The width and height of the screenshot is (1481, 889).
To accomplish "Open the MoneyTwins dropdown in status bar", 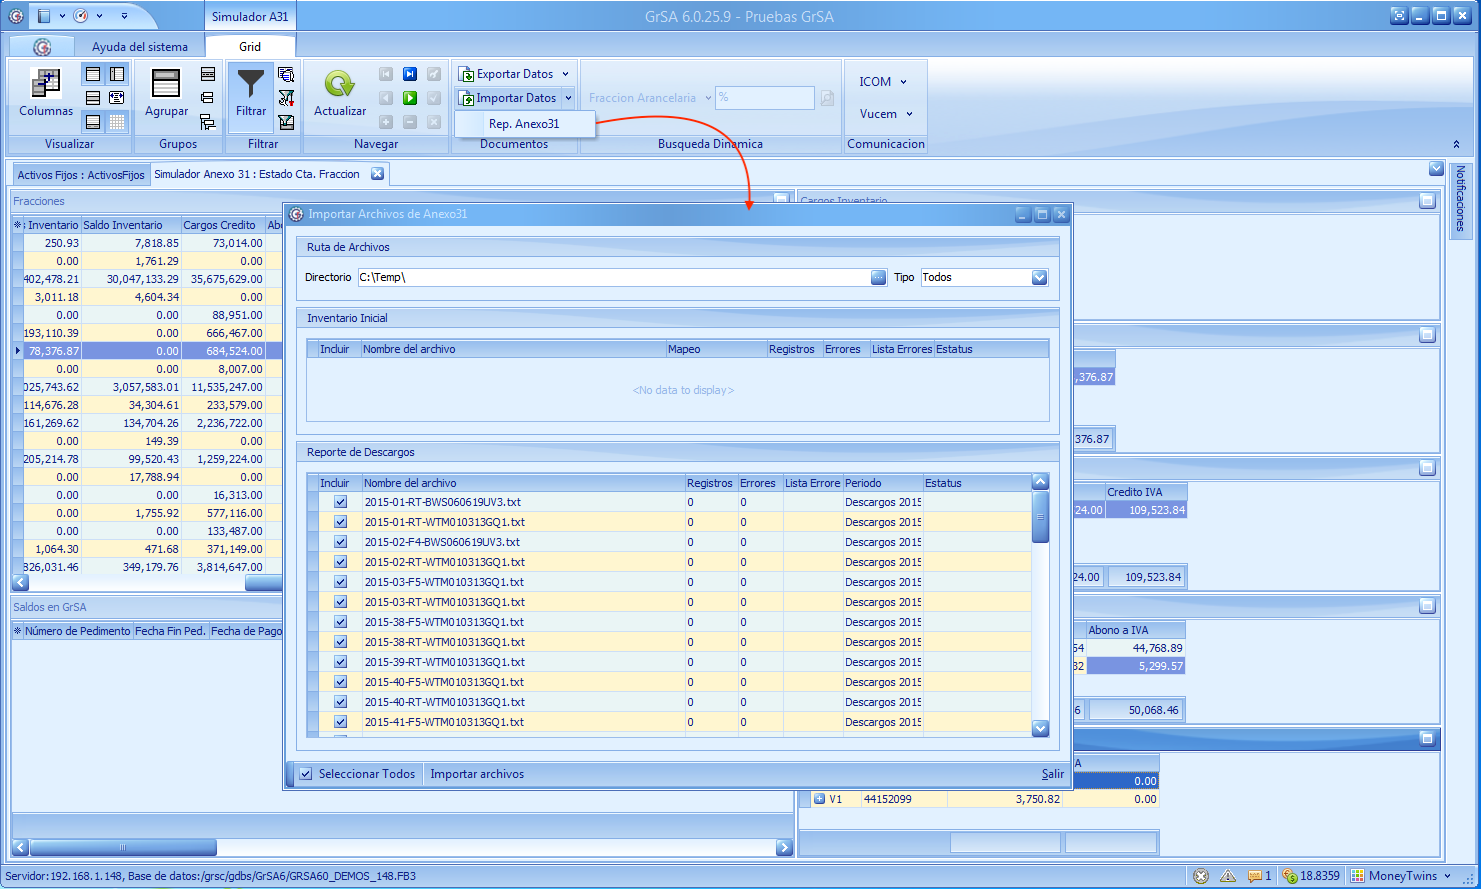I will tap(1401, 876).
